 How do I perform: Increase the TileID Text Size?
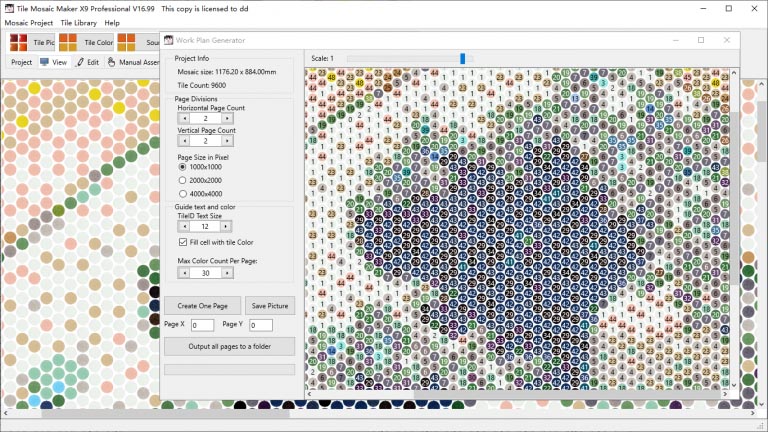[x=225, y=226]
